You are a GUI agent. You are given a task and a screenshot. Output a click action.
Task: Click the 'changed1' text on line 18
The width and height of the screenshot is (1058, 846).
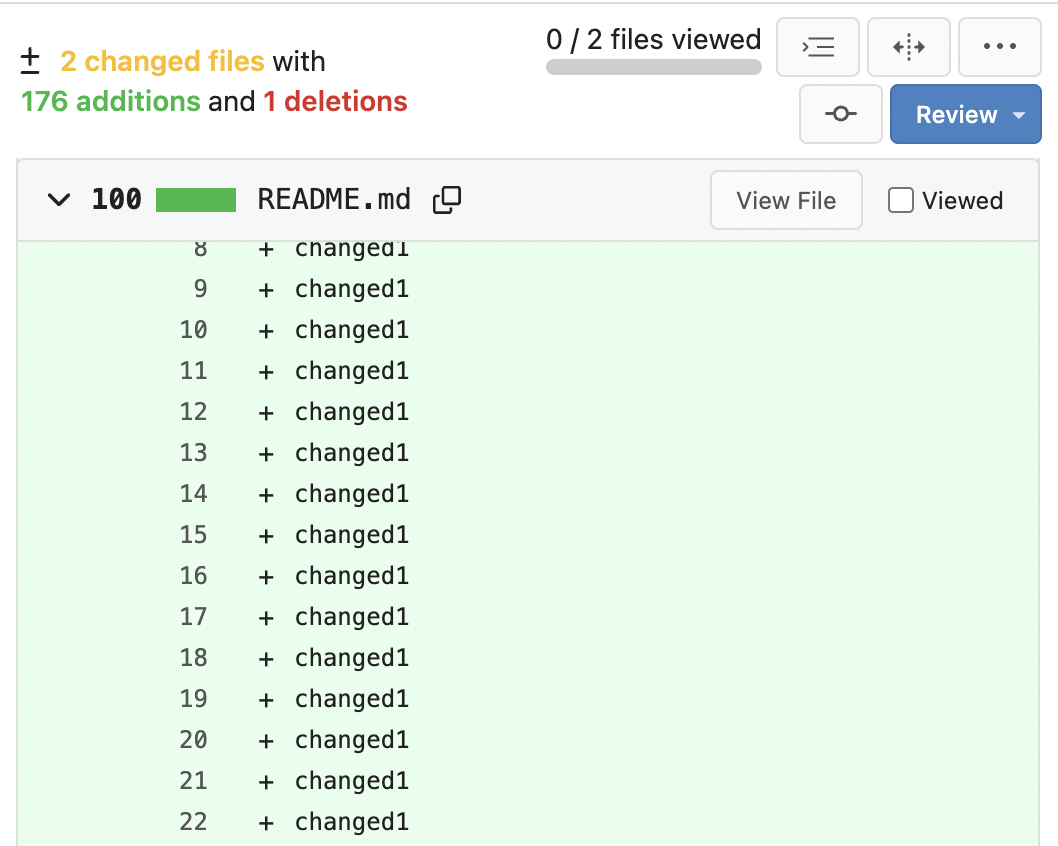(352, 658)
